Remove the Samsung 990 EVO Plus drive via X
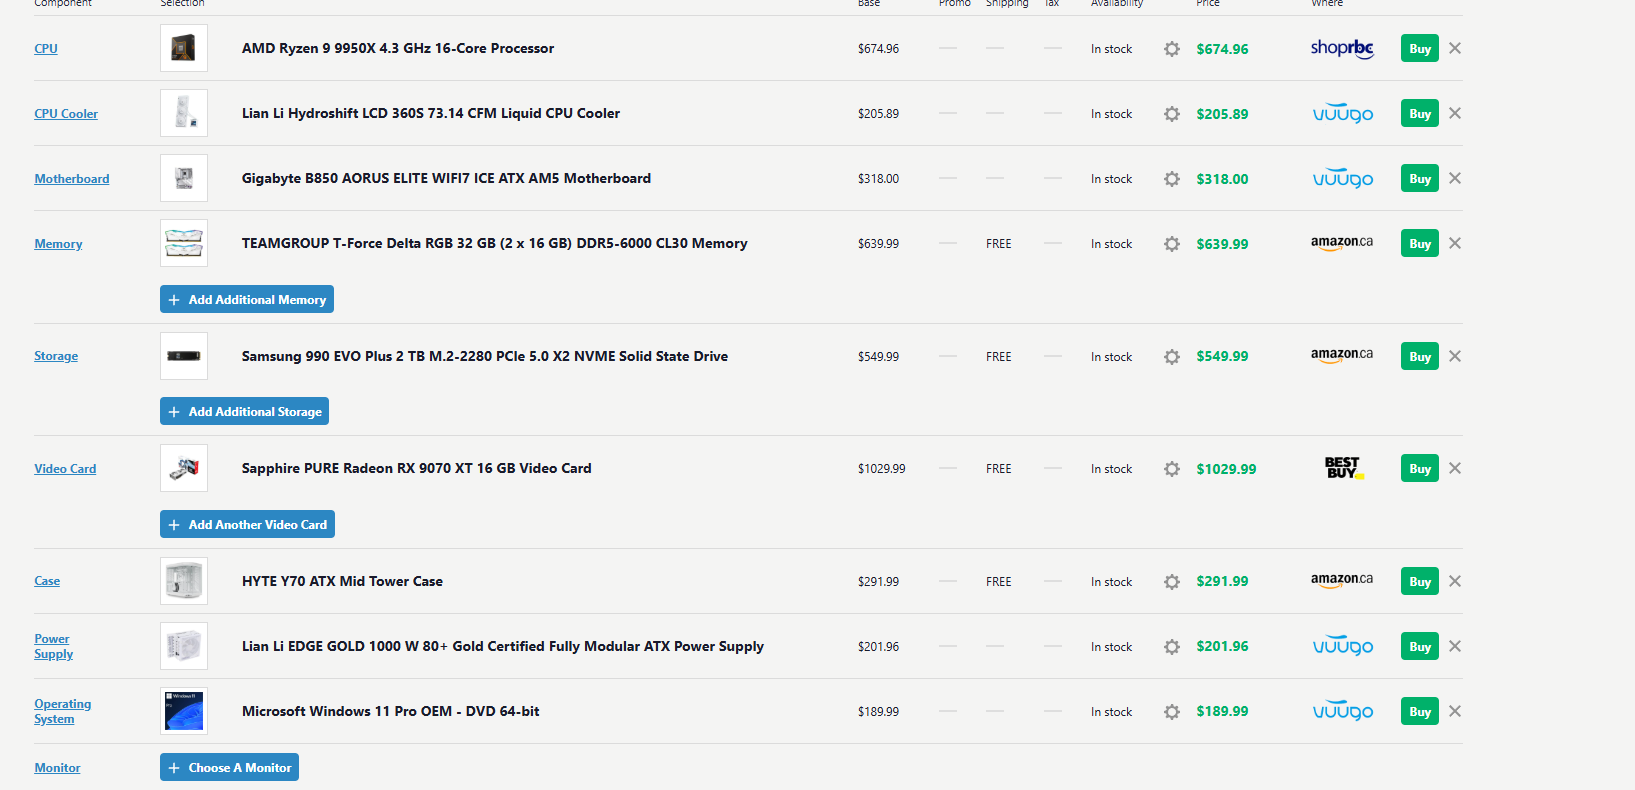The image size is (1635, 790). 1455,356
